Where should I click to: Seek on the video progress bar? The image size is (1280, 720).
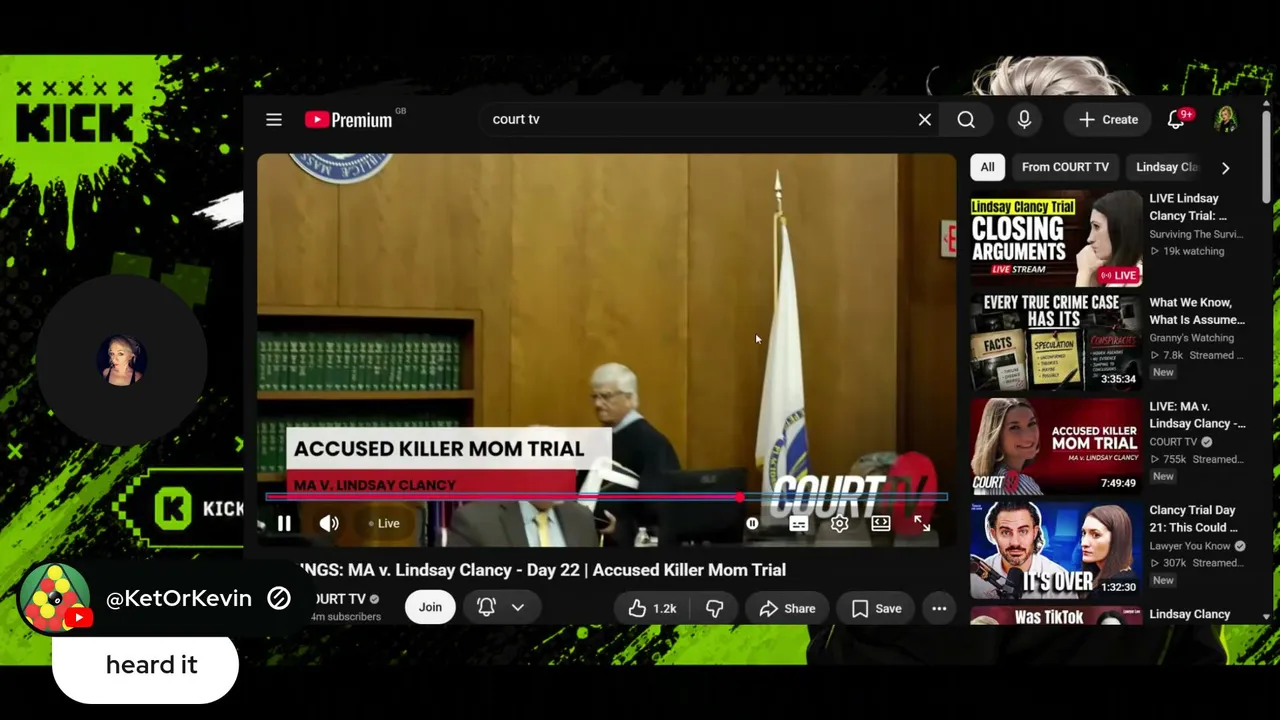pos(606,497)
